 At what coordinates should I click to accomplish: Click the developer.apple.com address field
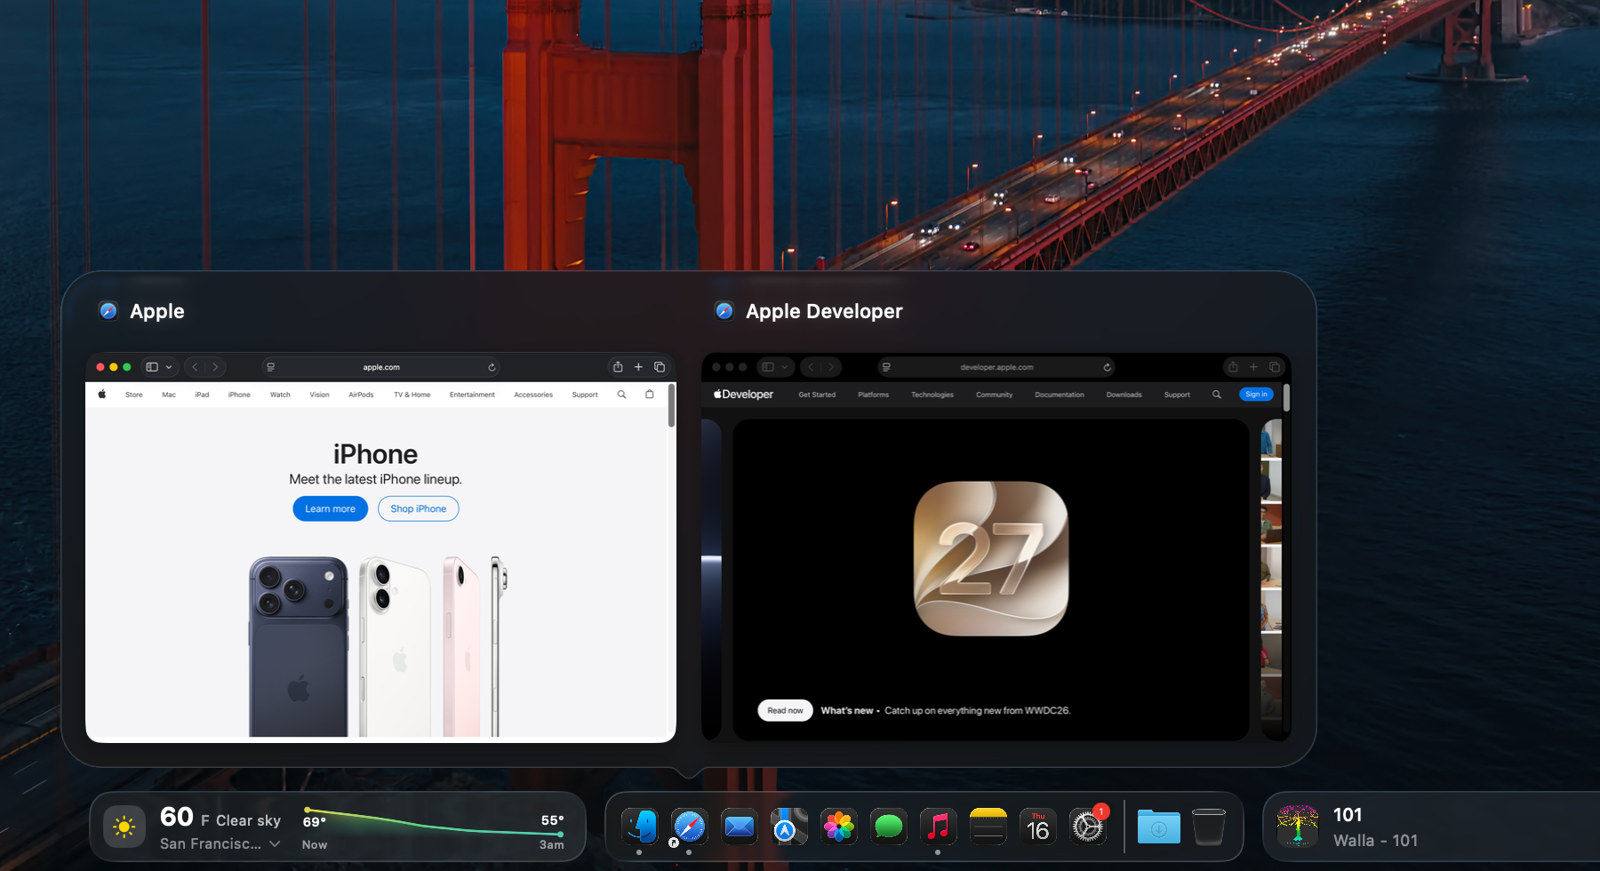pyautogui.click(x=997, y=367)
